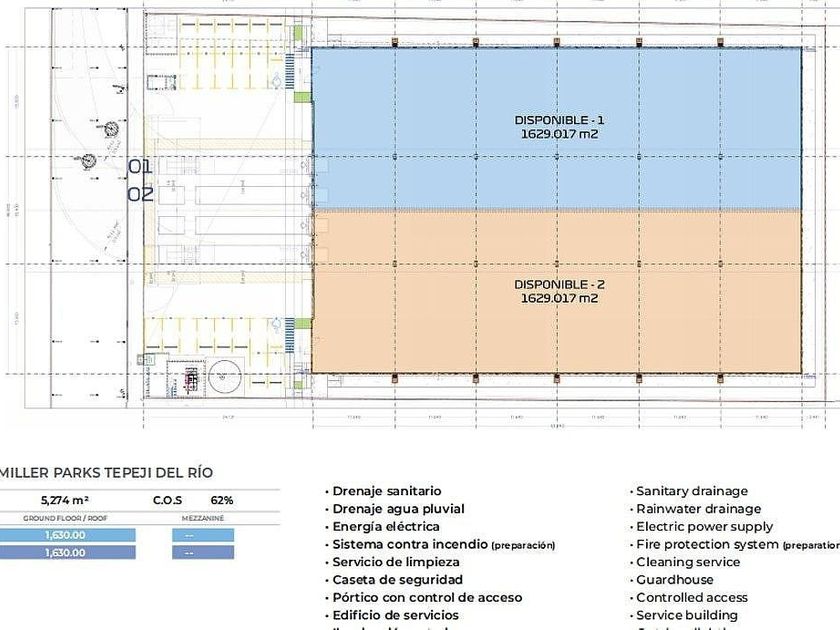Select the DISPONIBLE - 1 blue warehouse area
This screenshot has width=840, height=630.
coord(557,129)
